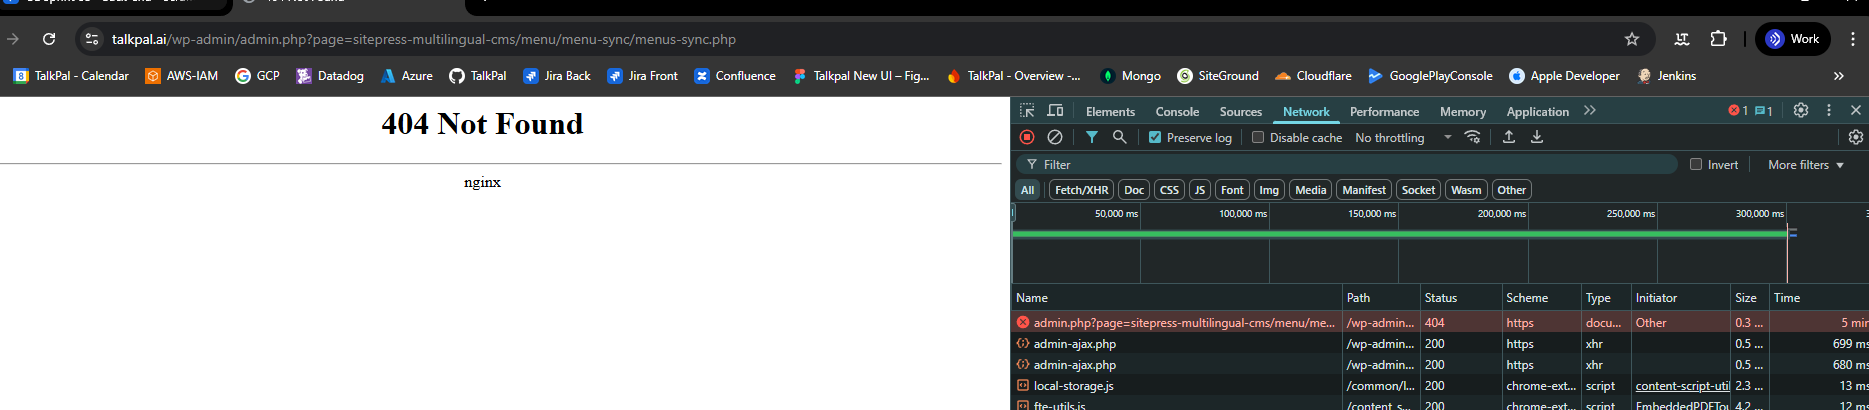1869x410 pixels.
Task: Switch to the Console tab
Action: click(x=1177, y=112)
